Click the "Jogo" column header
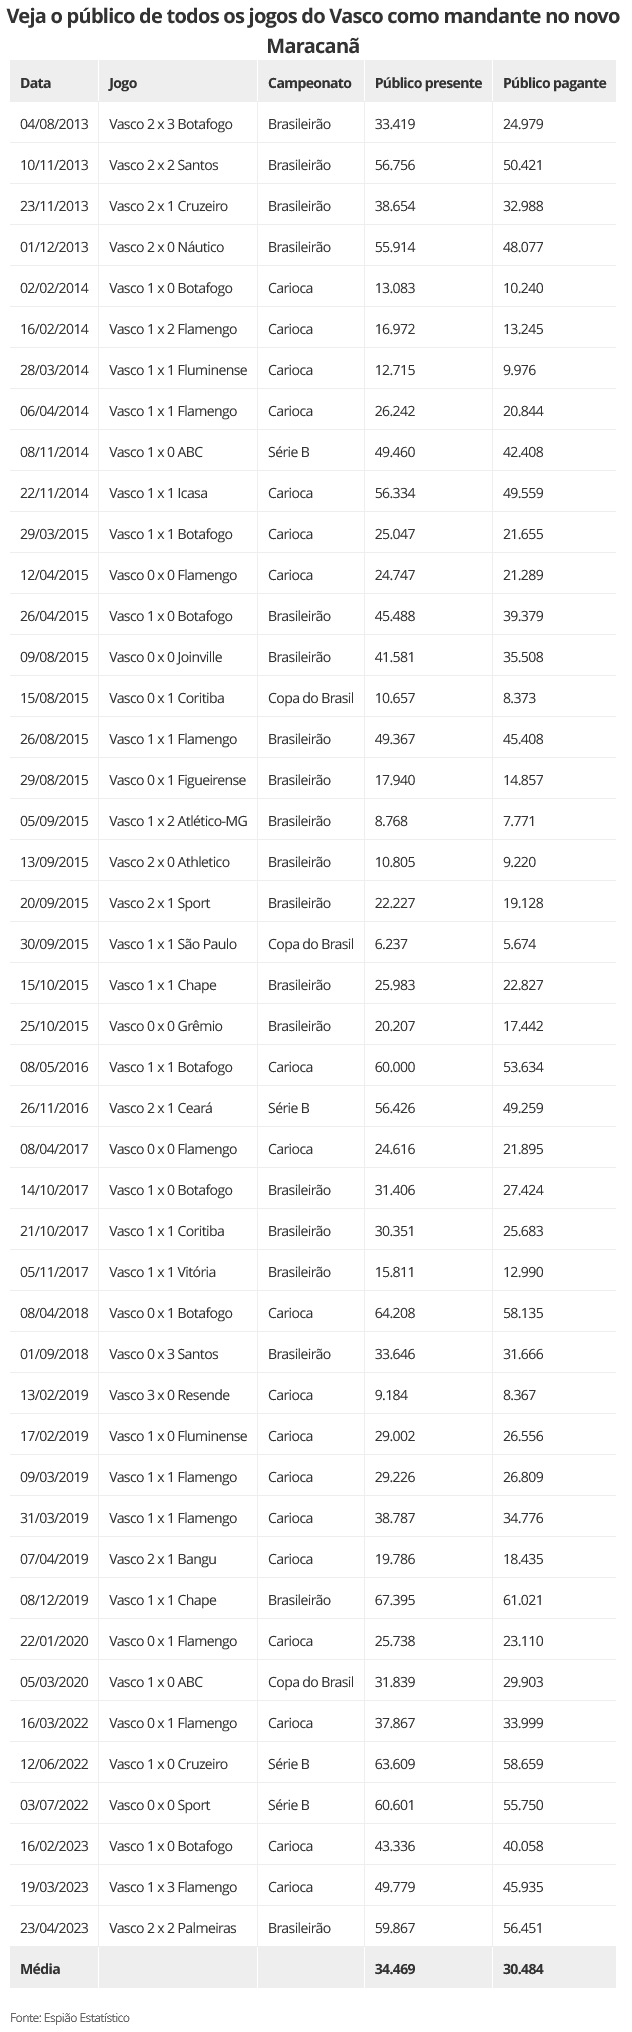 [x=123, y=83]
